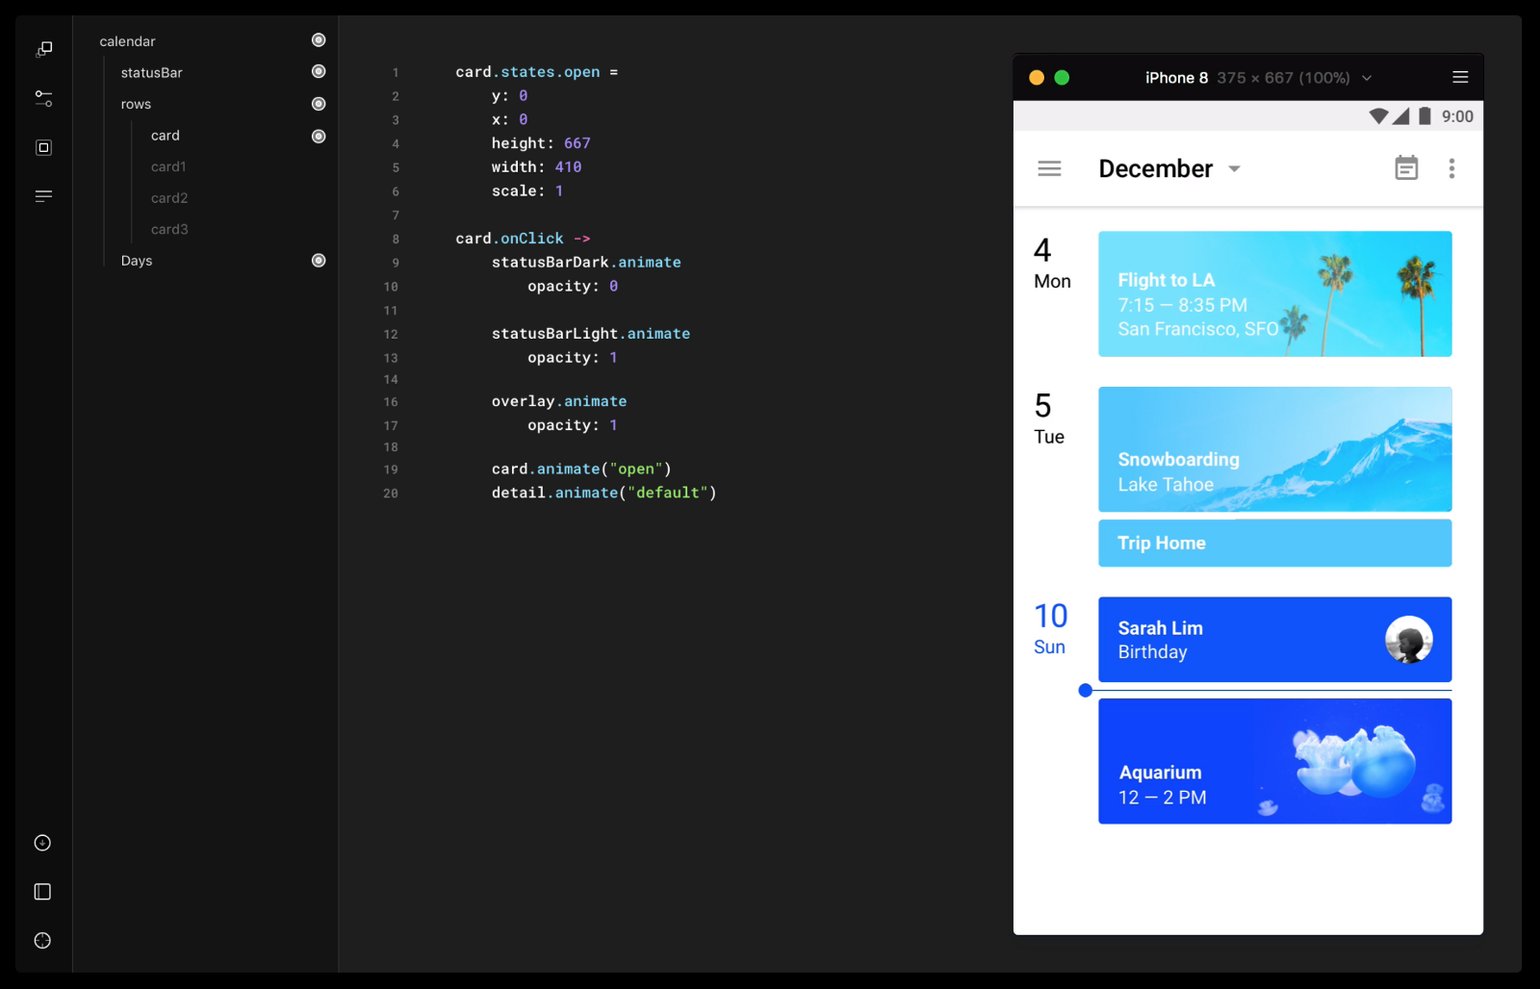Open the December month dropdown
The width and height of the screenshot is (1540, 989).
pos(1234,168)
